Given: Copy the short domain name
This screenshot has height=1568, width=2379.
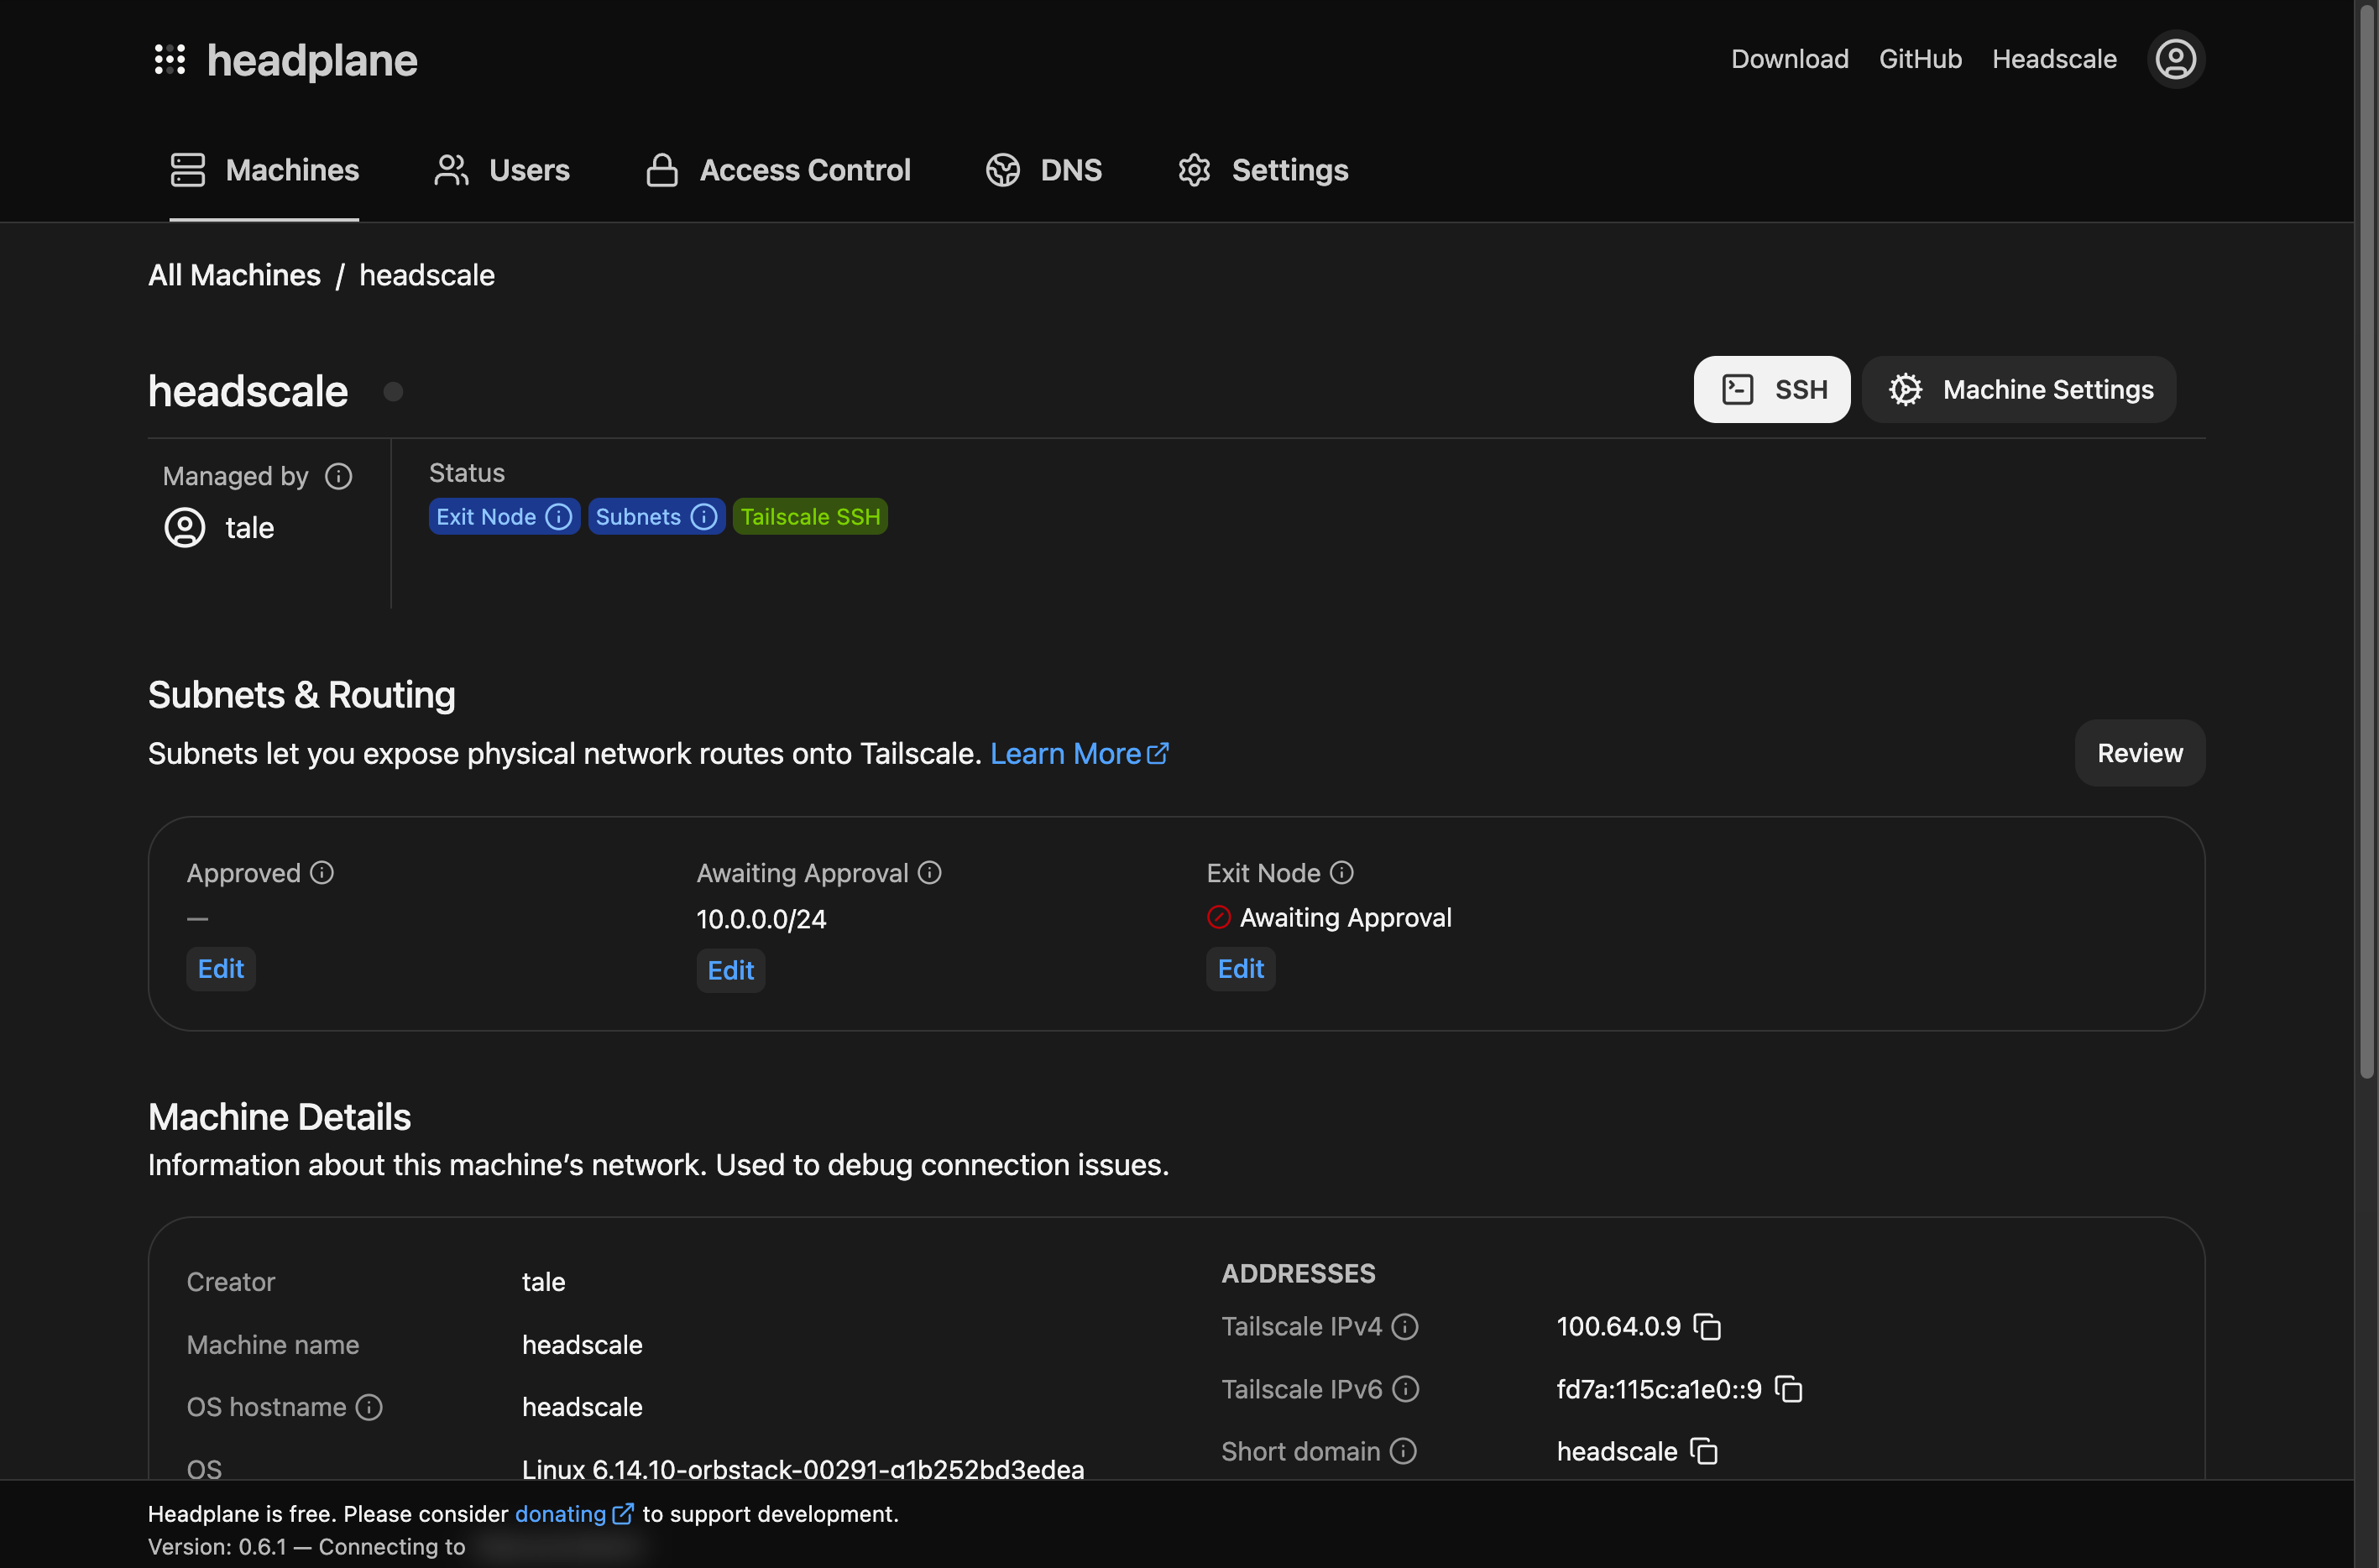Looking at the screenshot, I should coord(1704,1451).
